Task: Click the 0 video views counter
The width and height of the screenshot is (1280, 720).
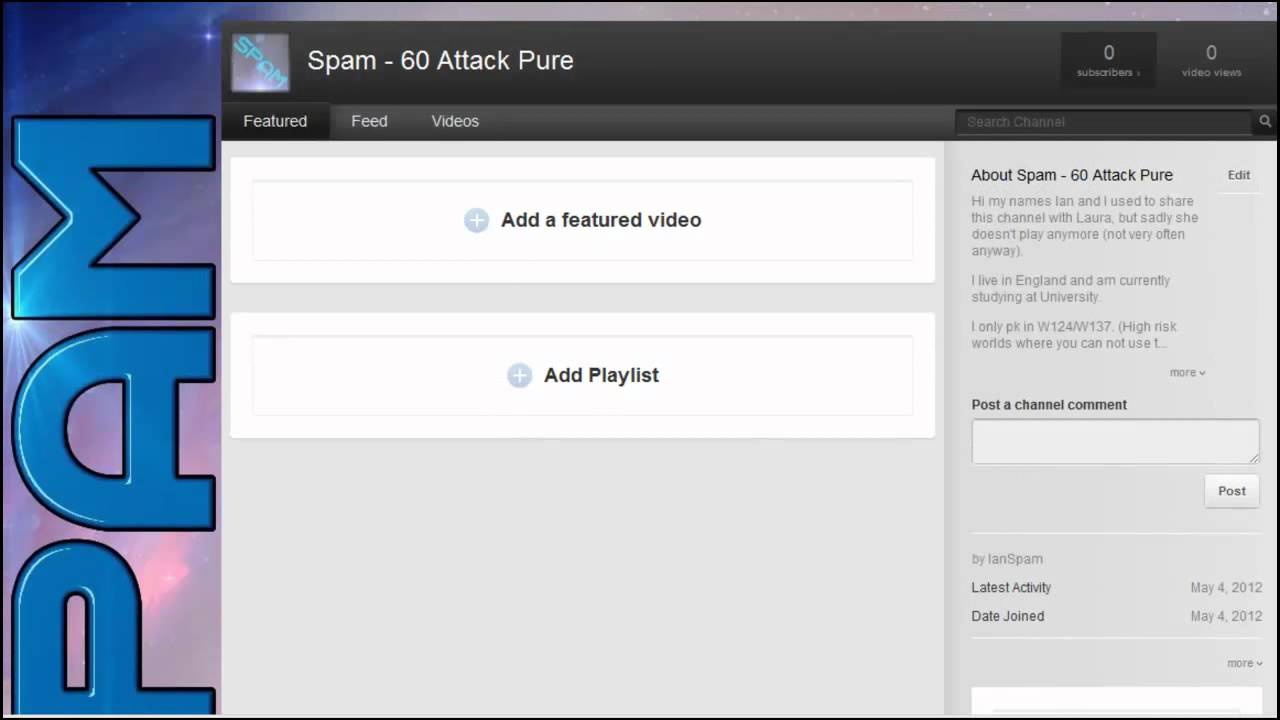Action: pos(1211,61)
